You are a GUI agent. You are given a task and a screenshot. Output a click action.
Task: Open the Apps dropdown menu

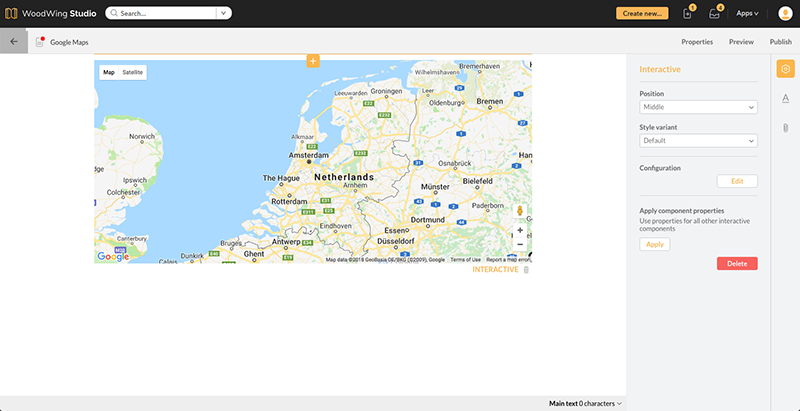click(747, 14)
